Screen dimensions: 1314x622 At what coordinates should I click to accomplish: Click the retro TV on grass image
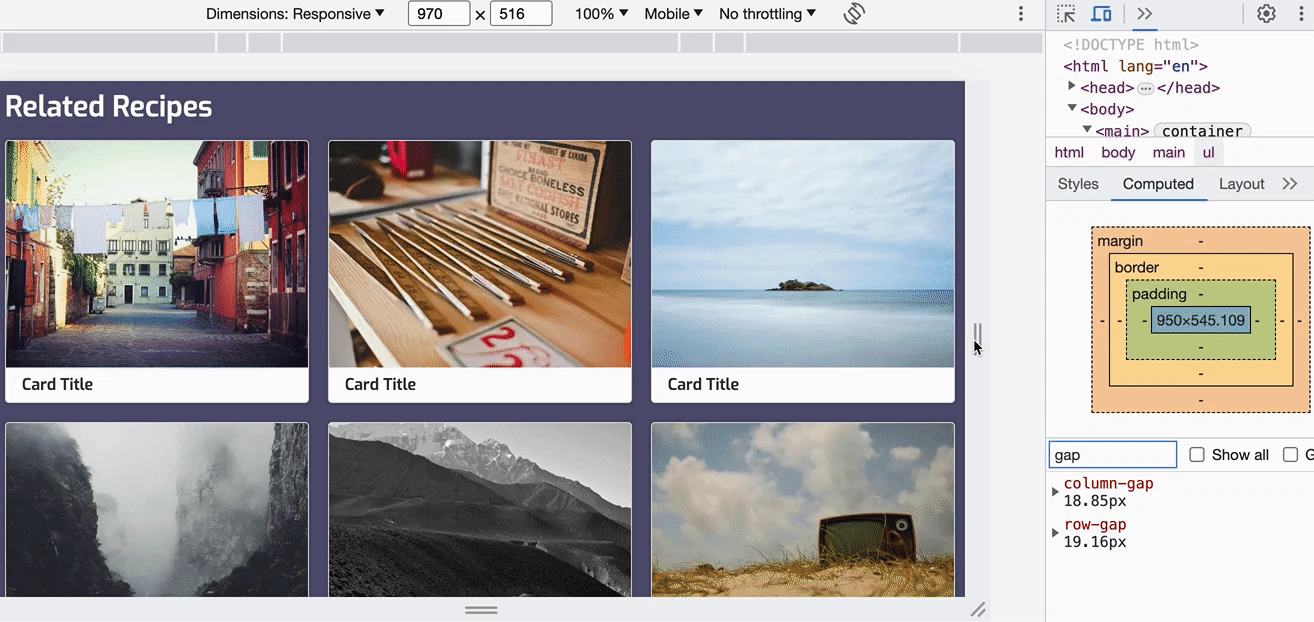pos(803,509)
